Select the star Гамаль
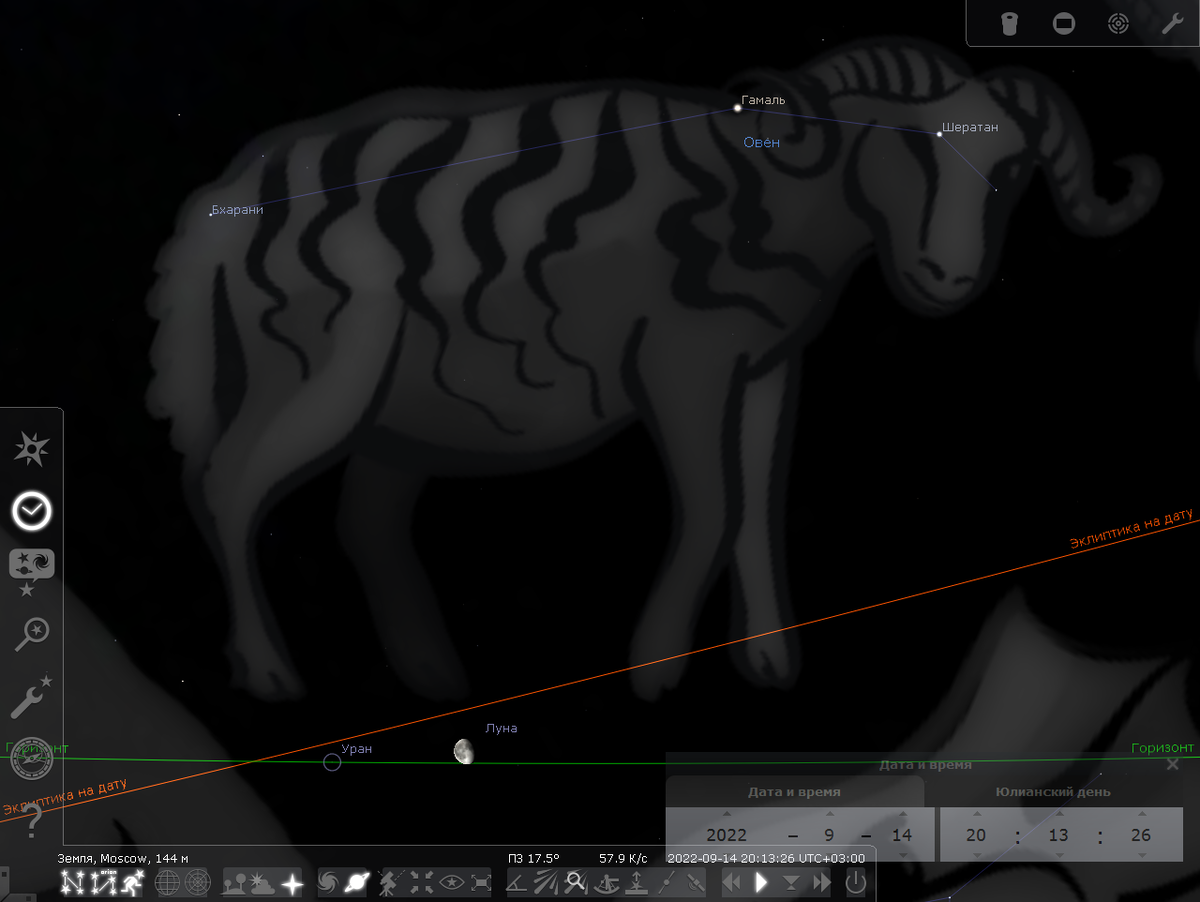 737,107
